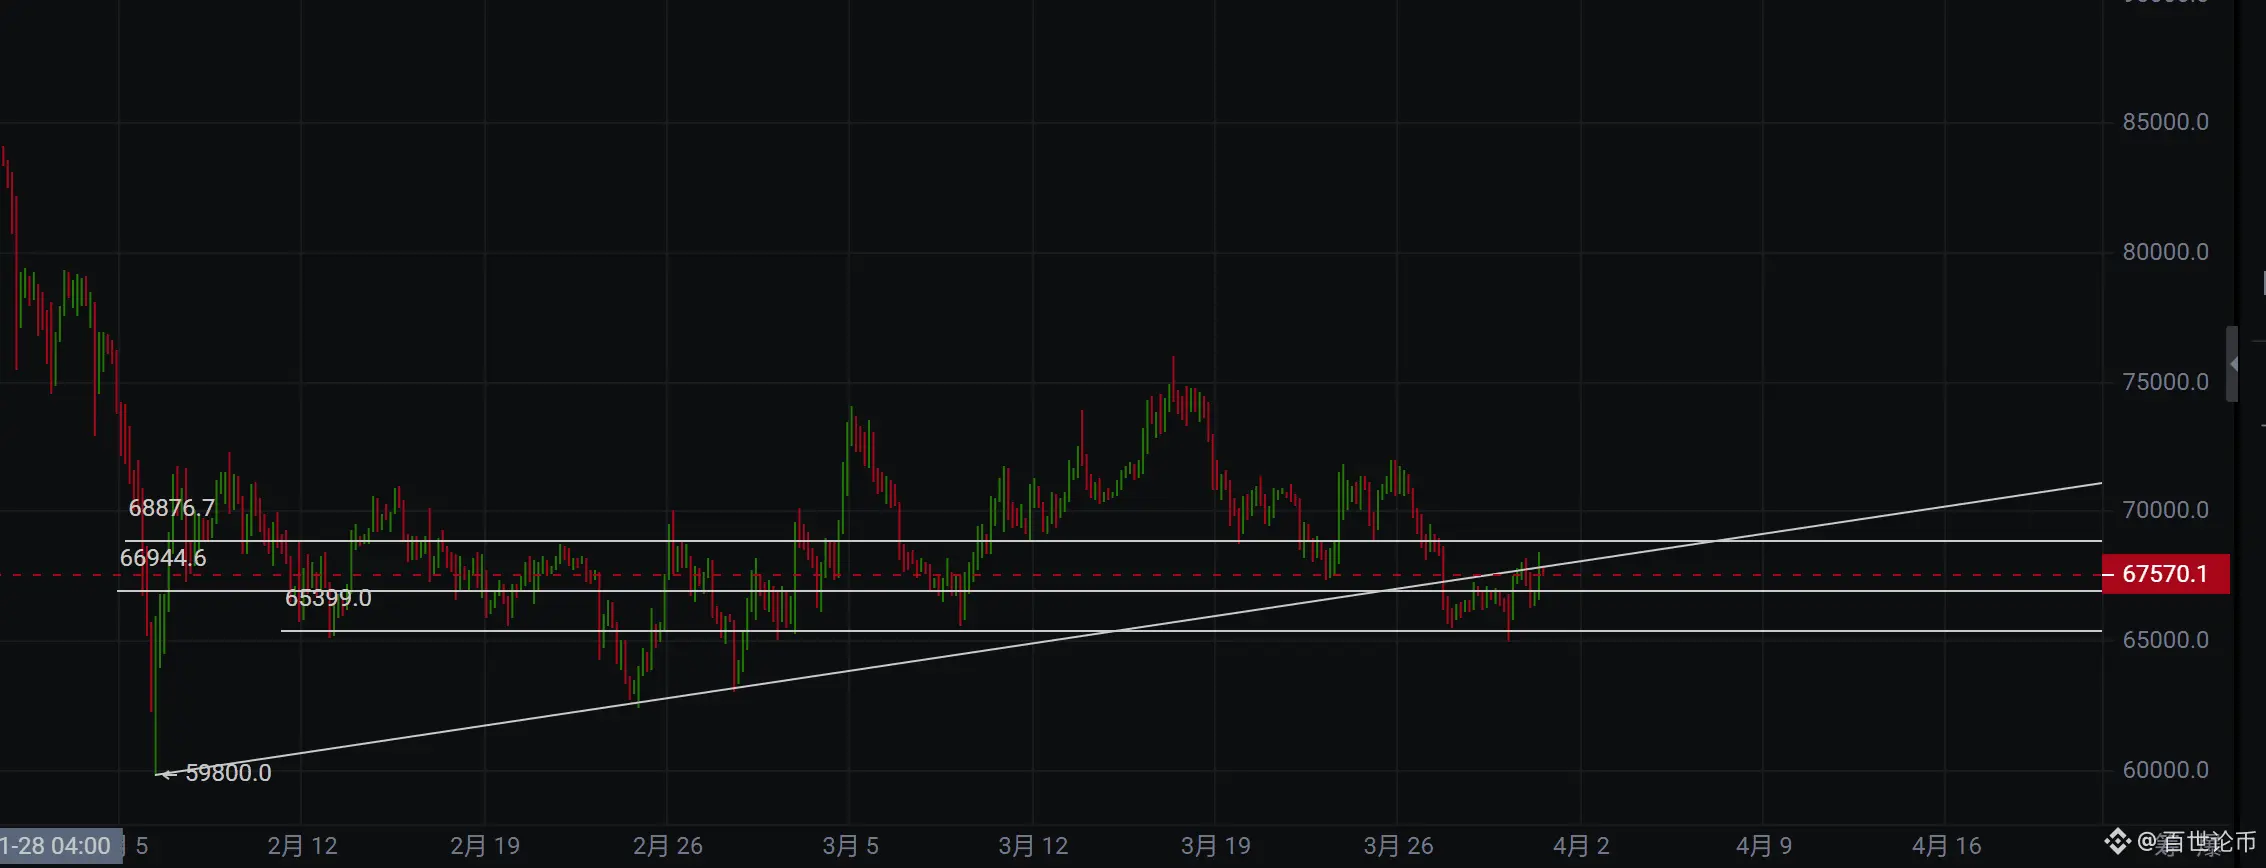Click the 1-28 04:00 time label
2266x868 pixels.
pyautogui.click(x=60, y=846)
